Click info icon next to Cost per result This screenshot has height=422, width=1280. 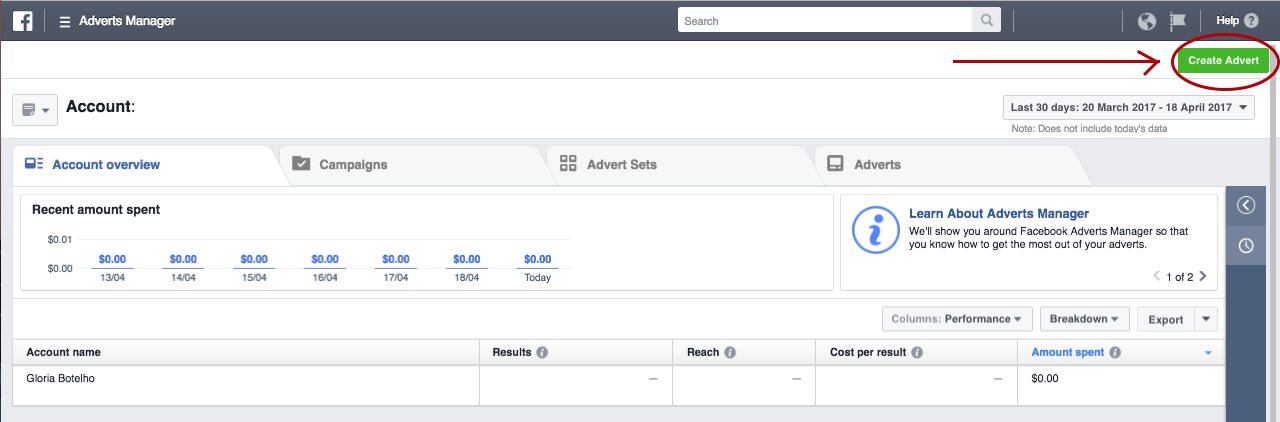pyautogui.click(x=917, y=352)
